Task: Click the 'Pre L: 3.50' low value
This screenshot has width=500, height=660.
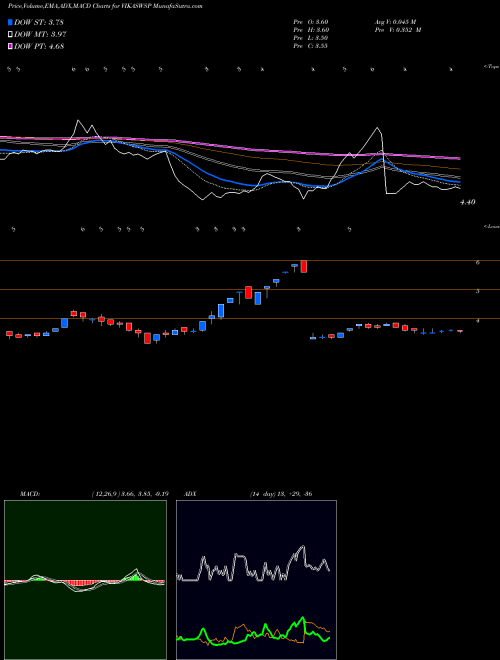Action: (311, 38)
